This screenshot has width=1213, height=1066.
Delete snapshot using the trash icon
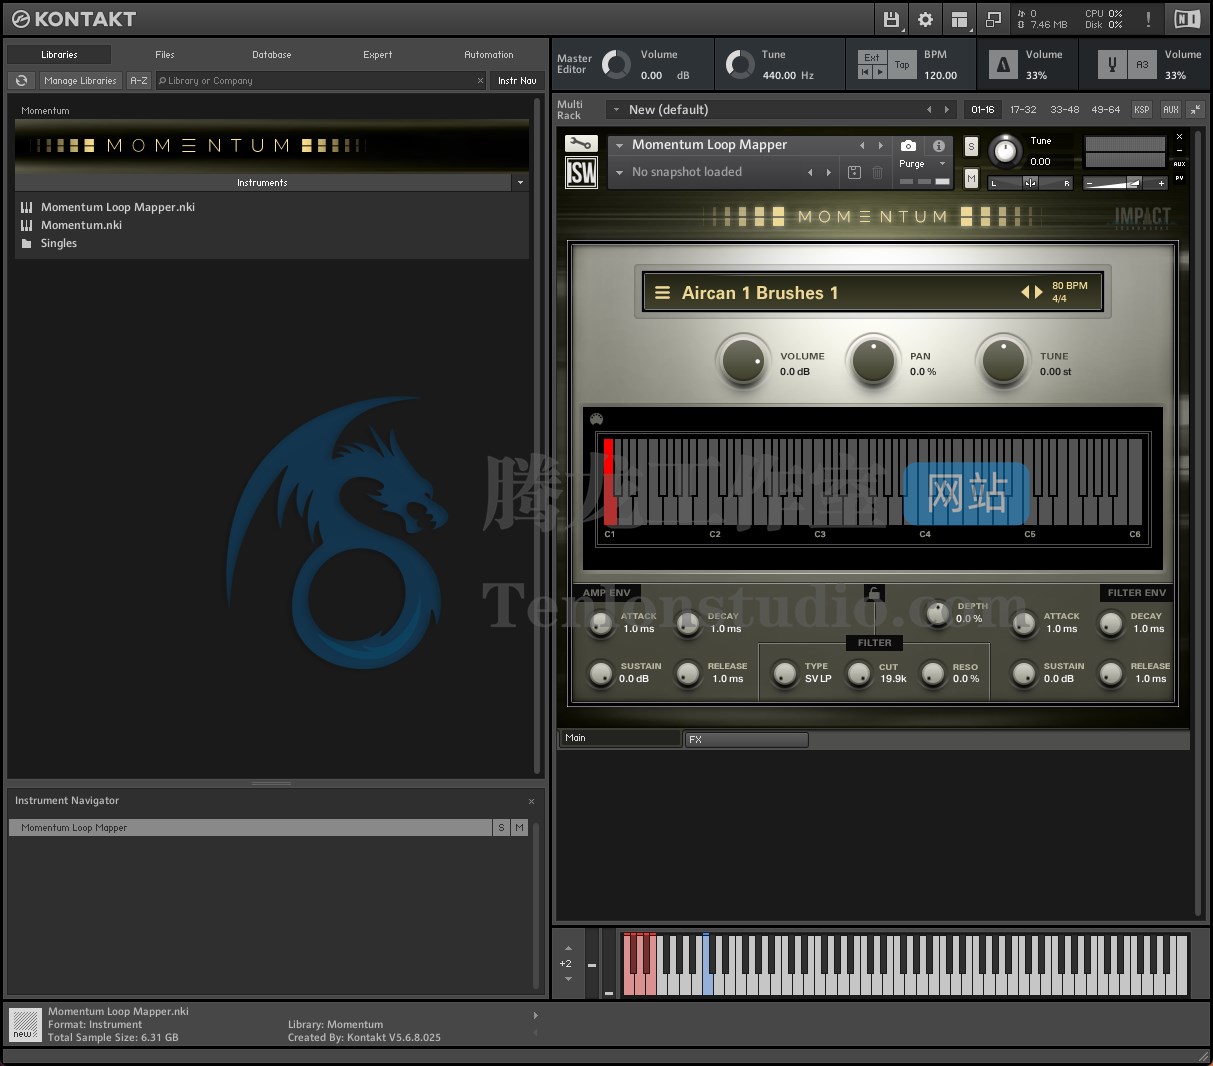coord(877,172)
